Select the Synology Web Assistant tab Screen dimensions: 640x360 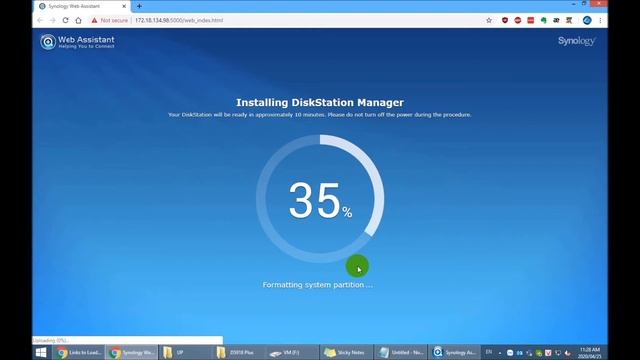pos(82,6)
